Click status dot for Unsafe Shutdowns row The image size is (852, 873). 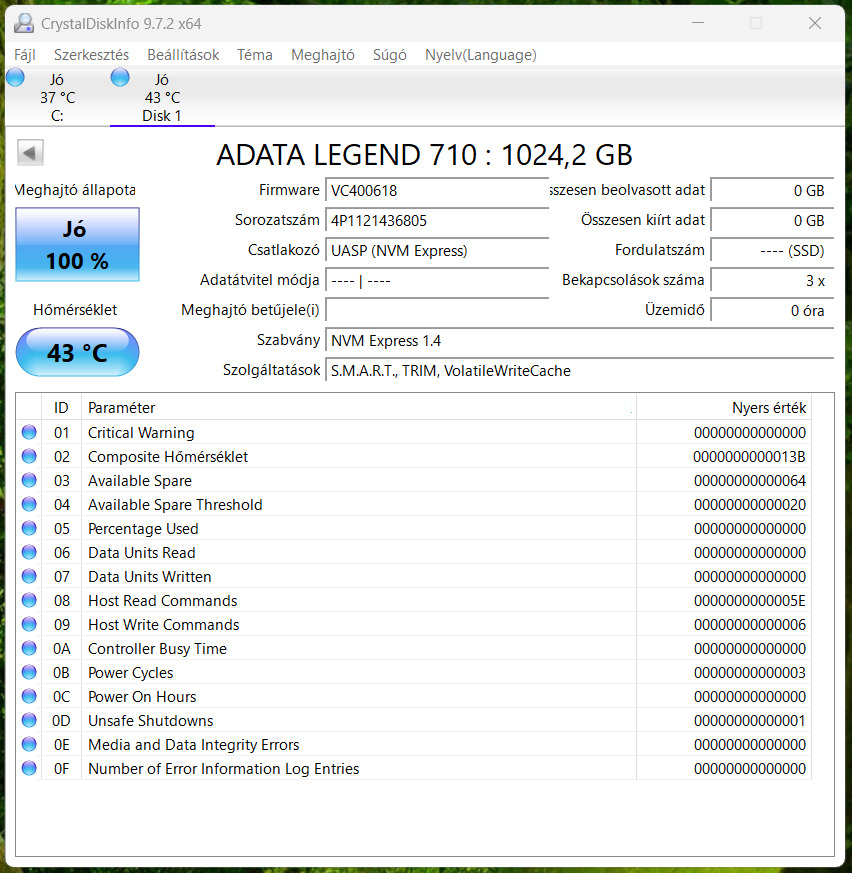29,720
